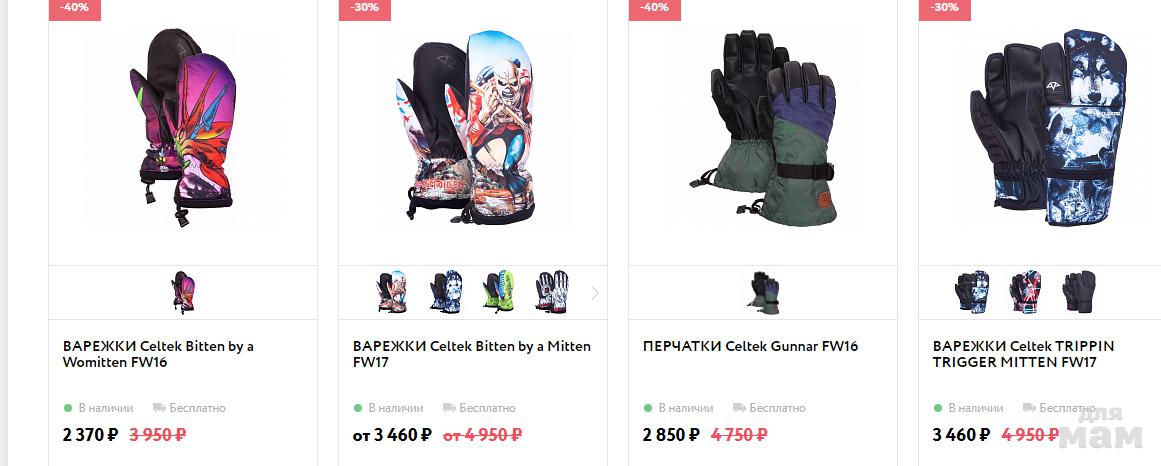
Task: Click the purple floral Womitten product image
Action: (183, 127)
